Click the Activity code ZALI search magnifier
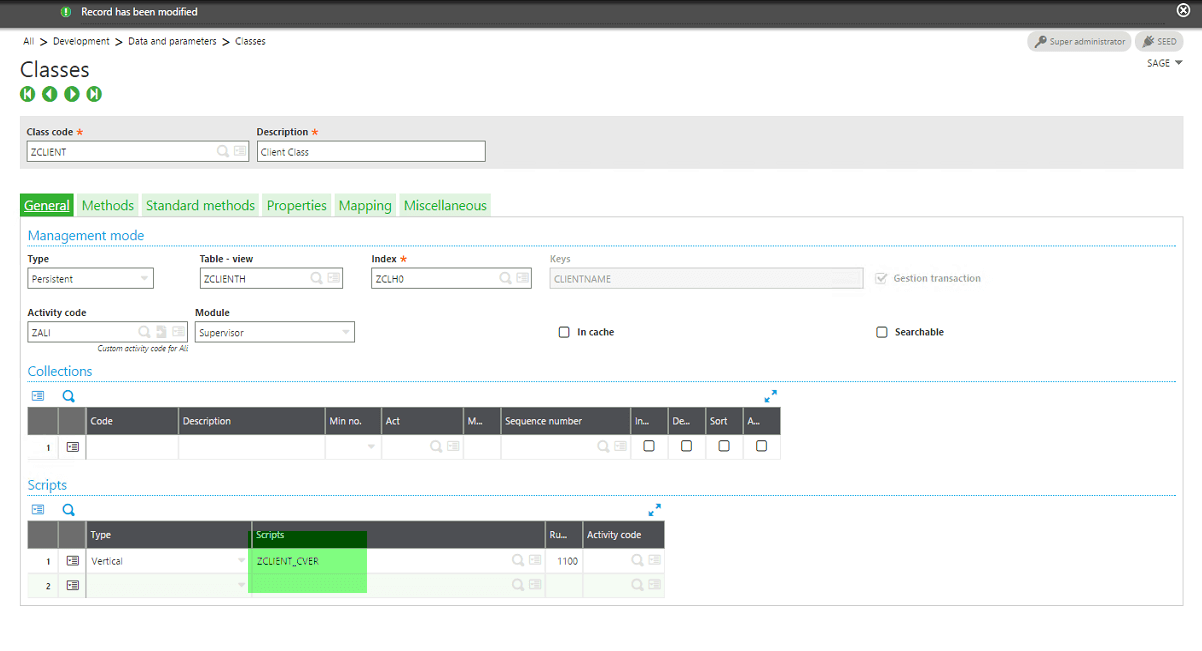Image resolution: width=1202 pixels, height=651 pixels. [x=144, y=332]
